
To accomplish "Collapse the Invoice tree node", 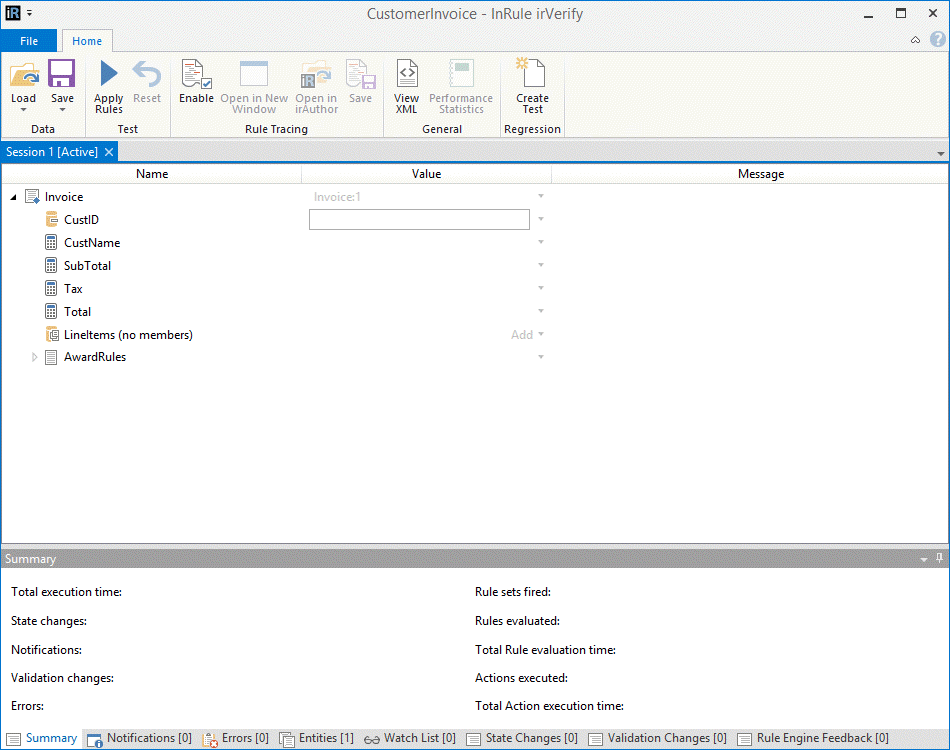I will click(x=13, y=198).
